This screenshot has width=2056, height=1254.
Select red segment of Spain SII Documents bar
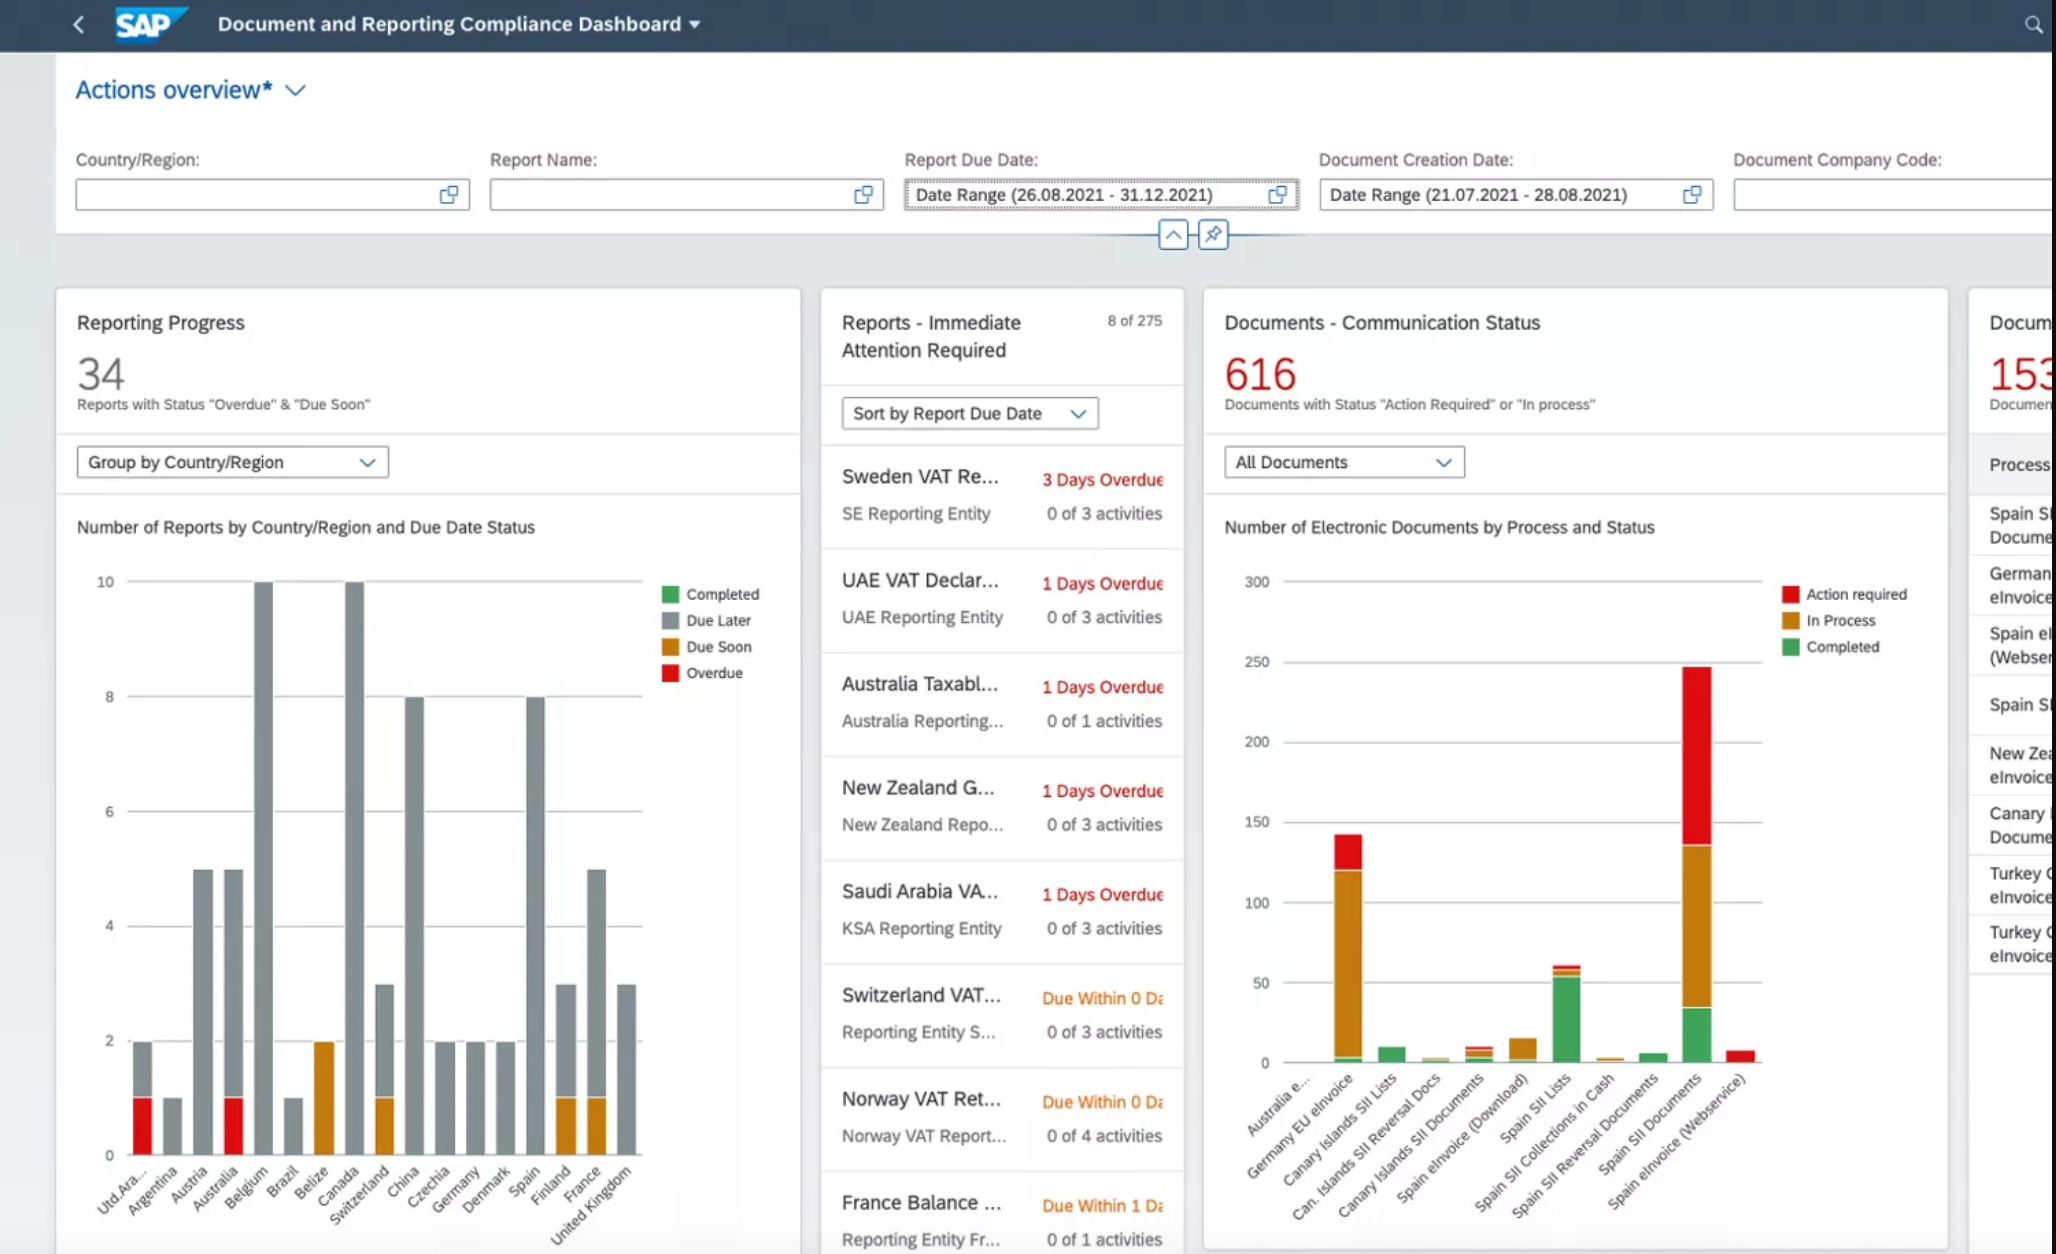pyautogui.click(x=1696, y=756)
